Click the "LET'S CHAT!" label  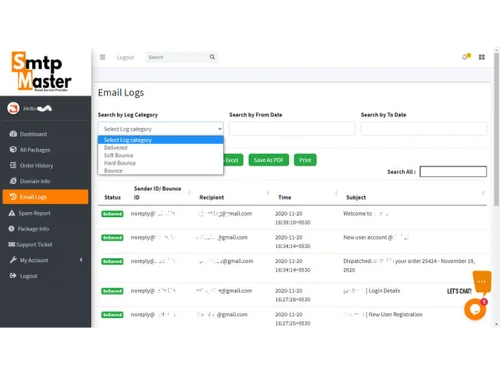459,291
